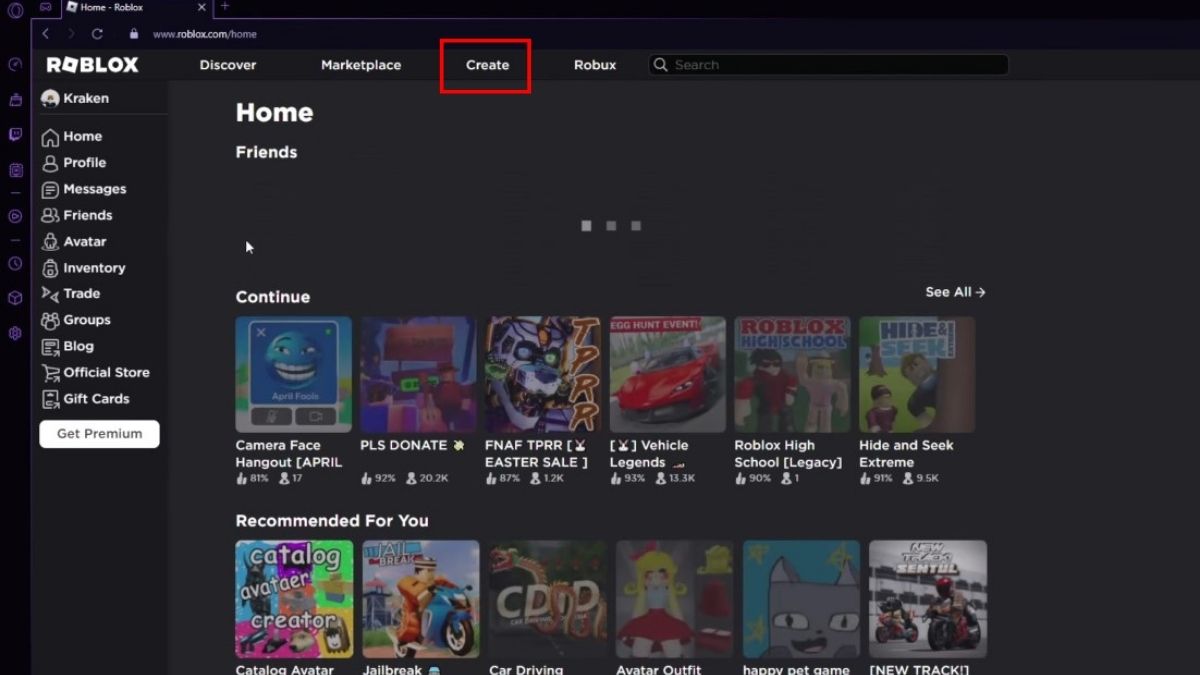Open the Create menu item
Image resolution: width=1200 pixels, height=675 pixels.
[487, 65]
